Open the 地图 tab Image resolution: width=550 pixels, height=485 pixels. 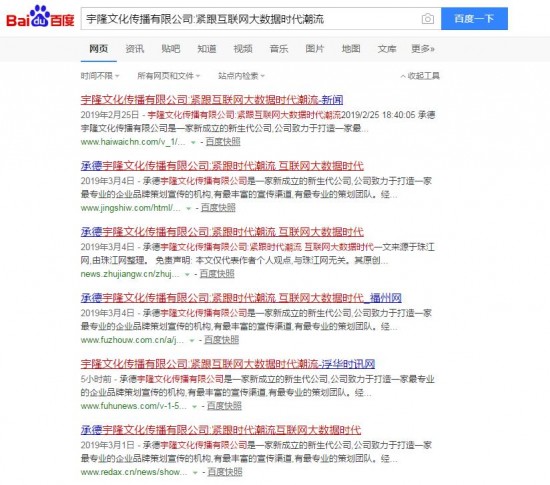pos(351,49)
